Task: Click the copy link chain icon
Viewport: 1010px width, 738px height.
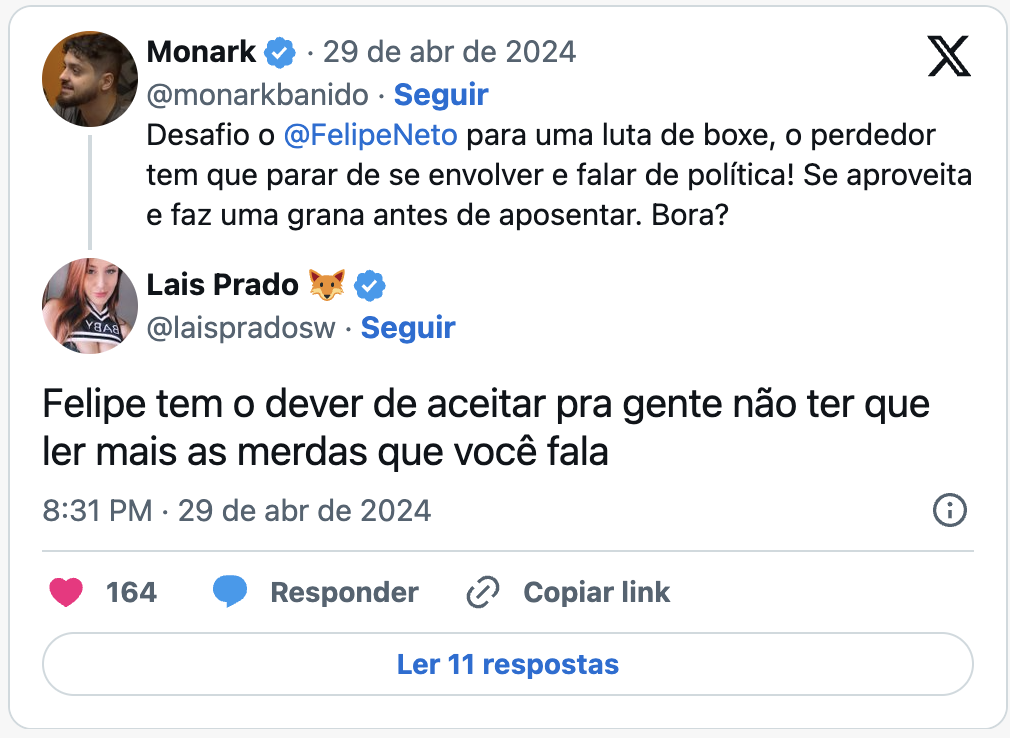Action: [x=483, y=592]
